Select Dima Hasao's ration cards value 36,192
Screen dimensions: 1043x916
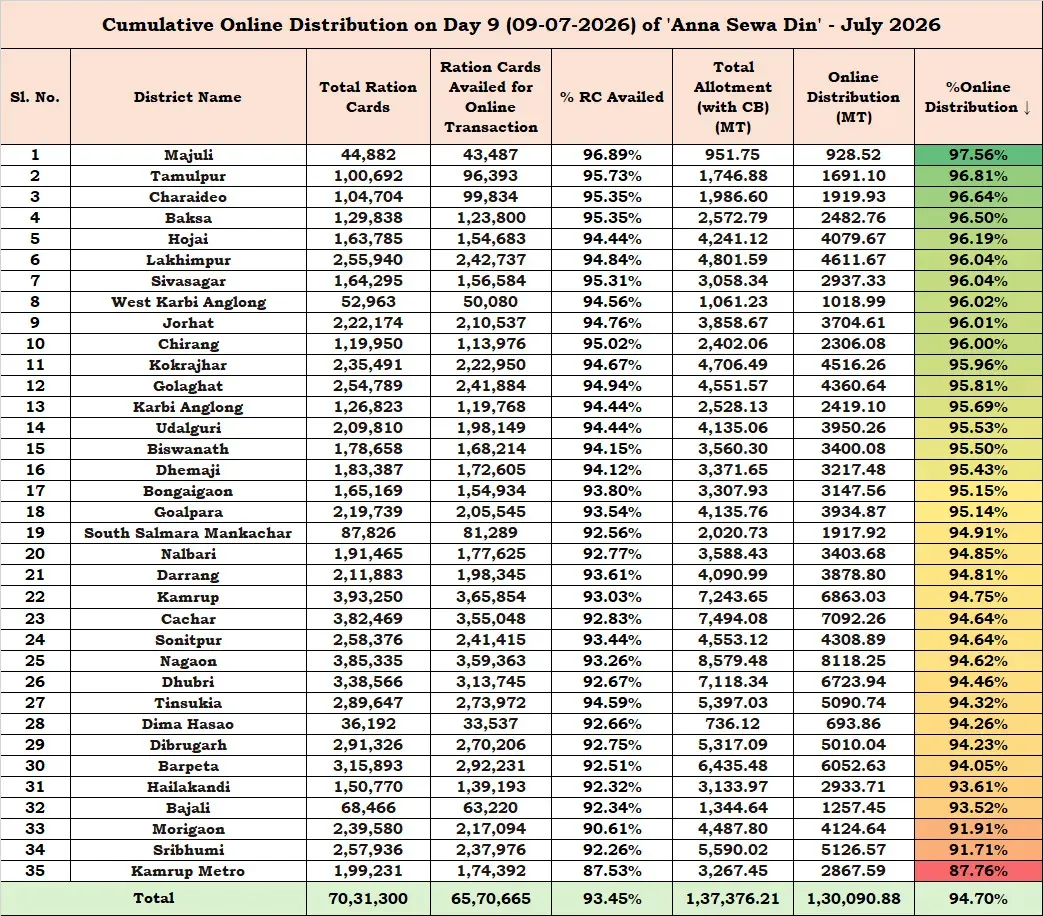[368, 724]
